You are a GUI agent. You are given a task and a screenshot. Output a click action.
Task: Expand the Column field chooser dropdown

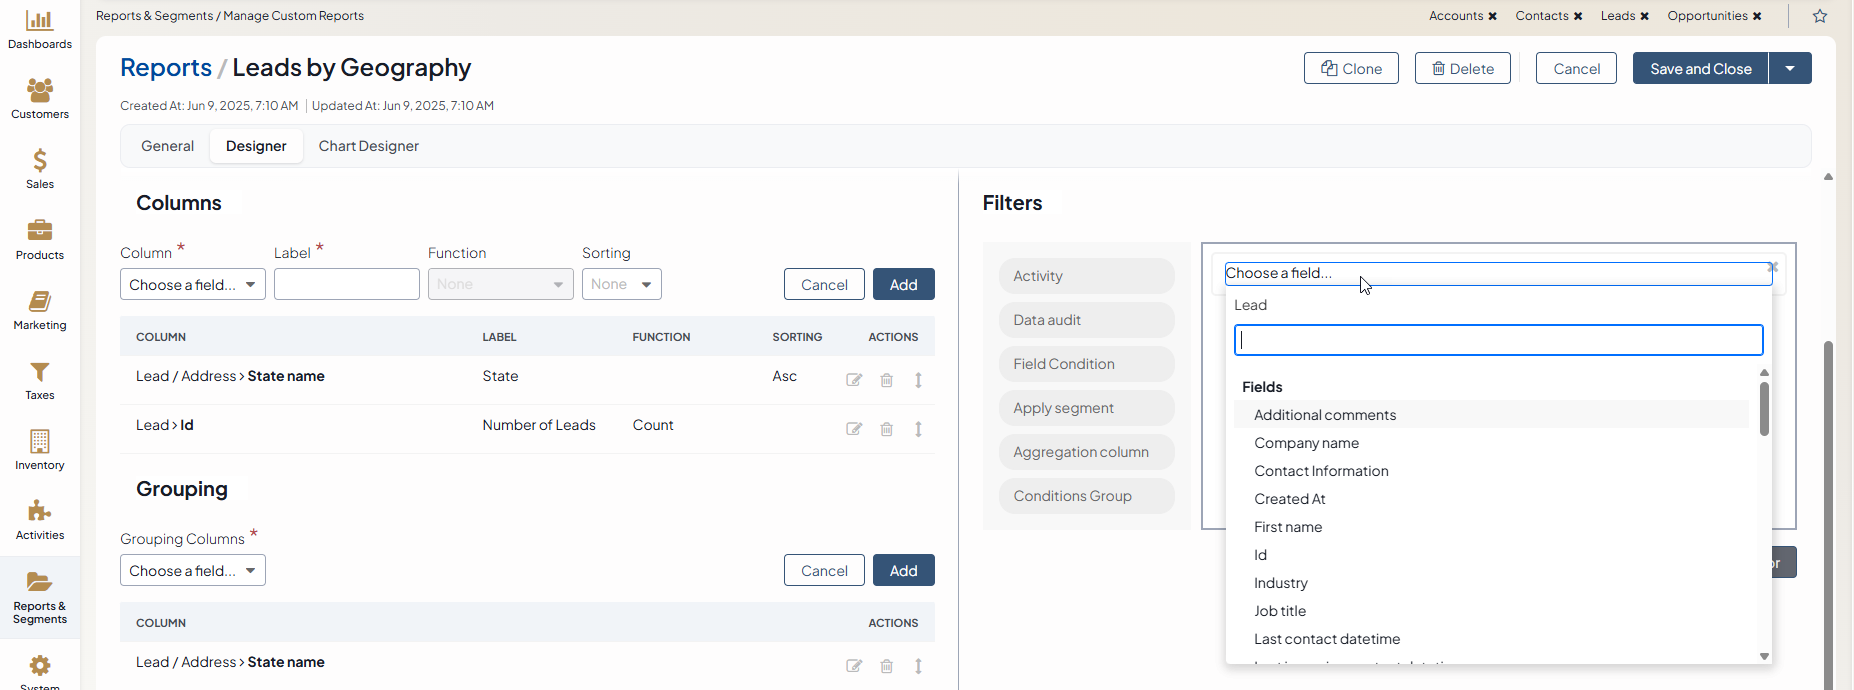pyautogui.click(x=192, y=284)
